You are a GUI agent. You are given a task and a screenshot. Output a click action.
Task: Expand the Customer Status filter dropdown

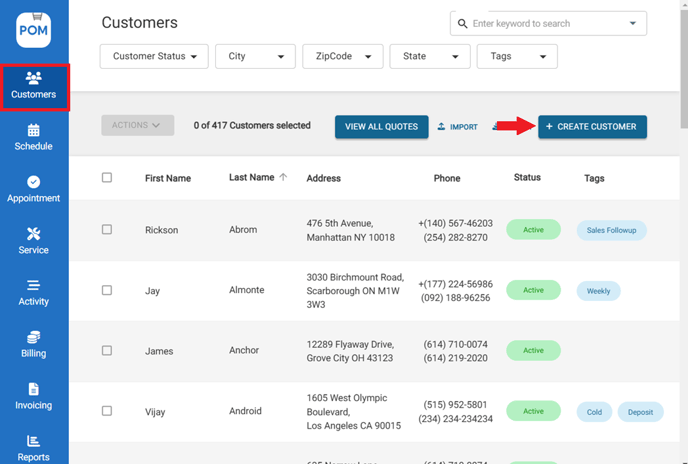154,57
